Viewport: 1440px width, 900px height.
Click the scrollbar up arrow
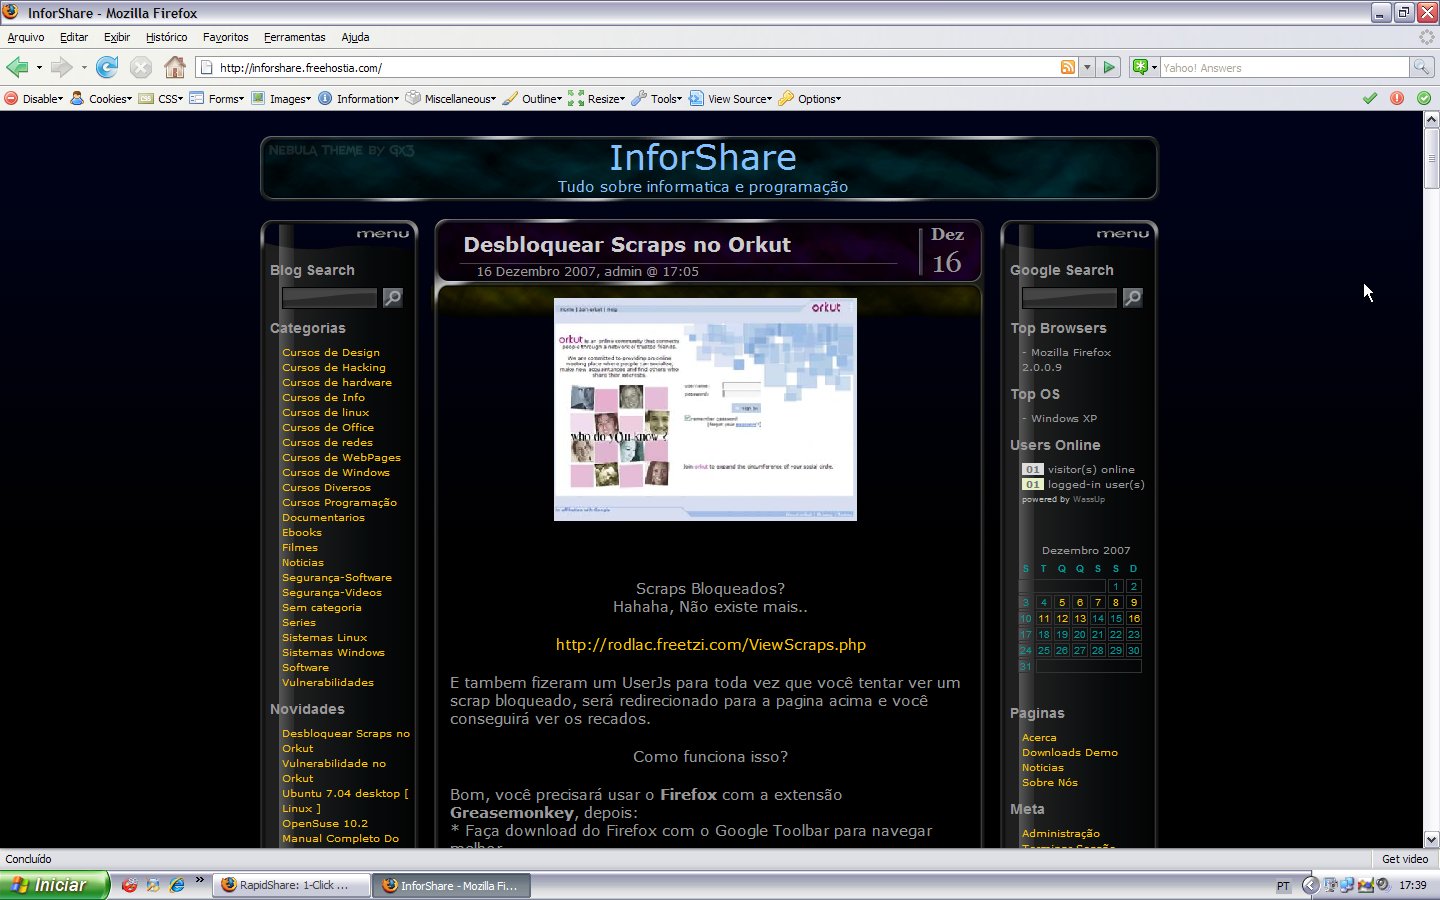1432,119
